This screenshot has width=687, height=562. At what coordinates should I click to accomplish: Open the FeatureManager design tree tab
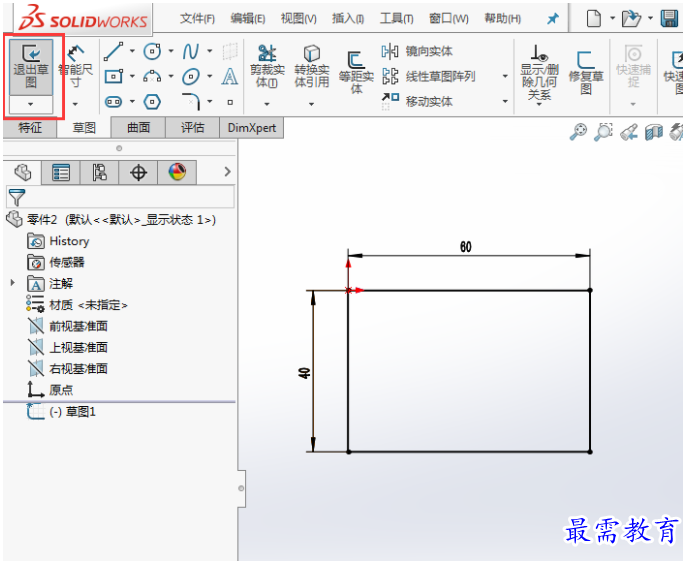[x=22, y=172]
